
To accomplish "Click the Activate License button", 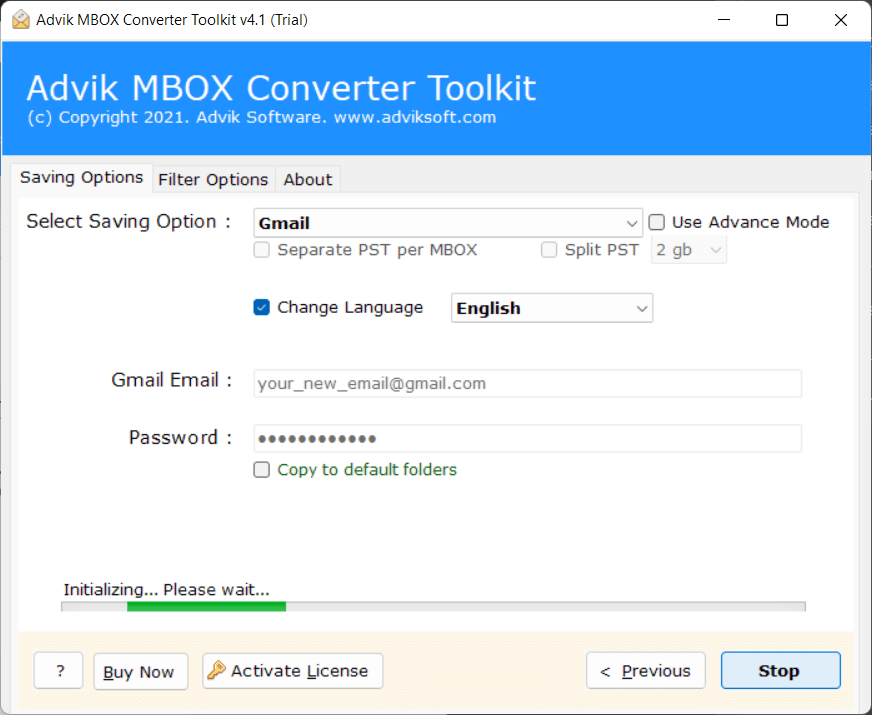I will pos(293,671).
